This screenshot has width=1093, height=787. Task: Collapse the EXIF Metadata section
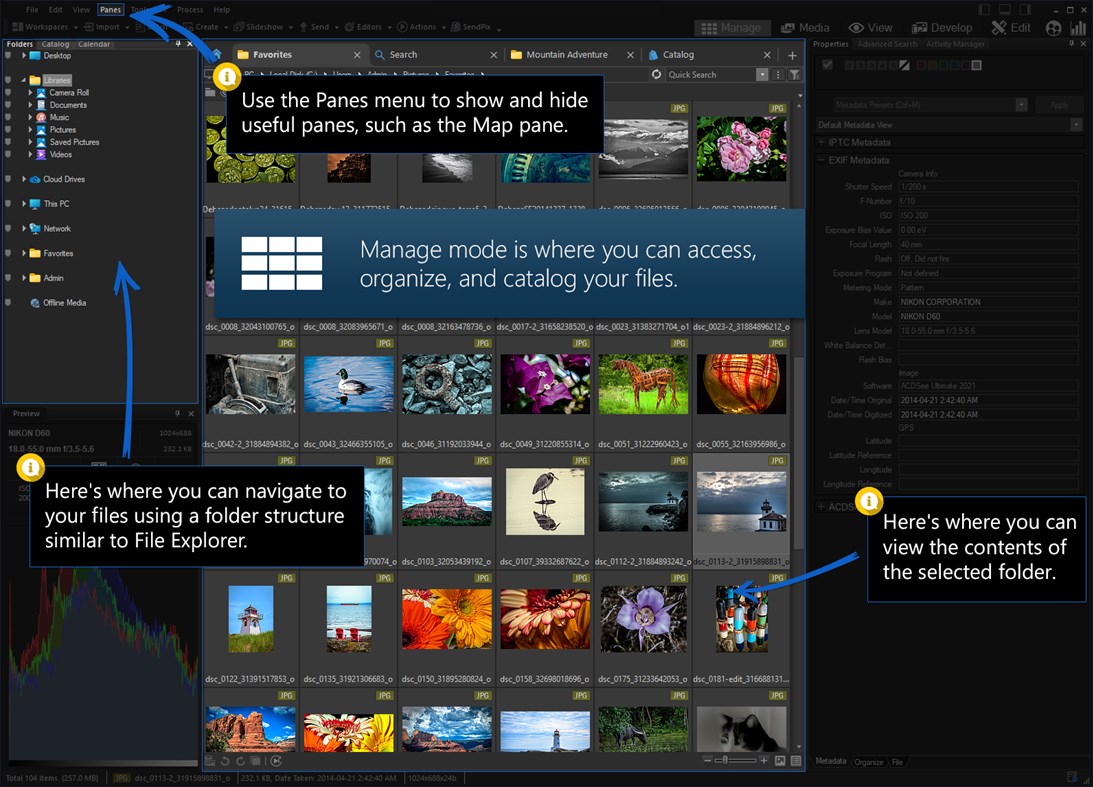point(823,160)
